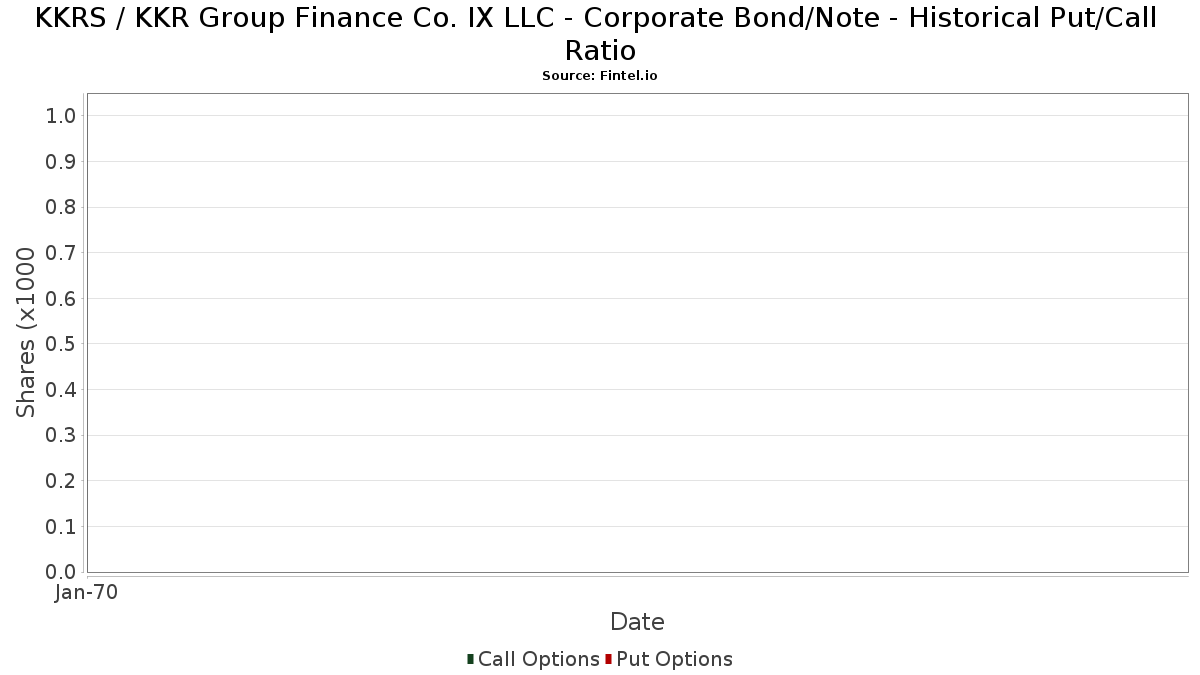
Task: Click the 0.8 y-axis tick label
Action: coord(61,207)
